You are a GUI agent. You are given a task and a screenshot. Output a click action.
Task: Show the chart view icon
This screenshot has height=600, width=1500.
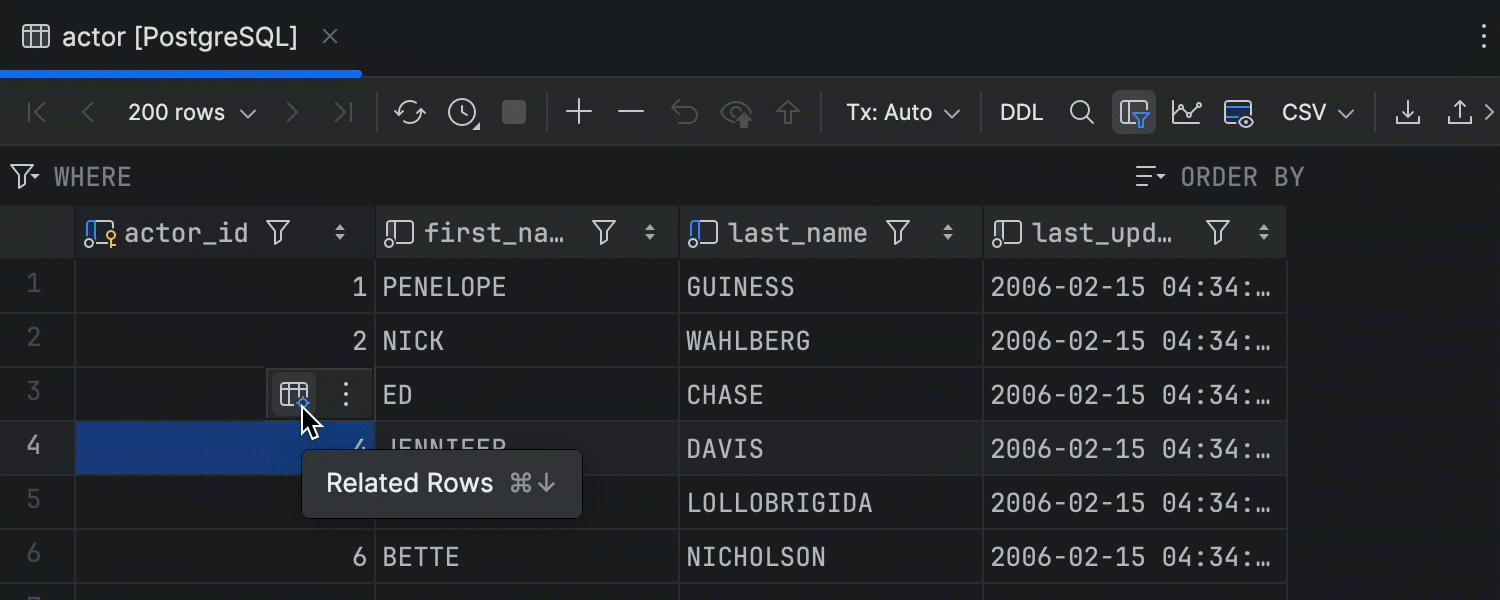coord(1186,113)
